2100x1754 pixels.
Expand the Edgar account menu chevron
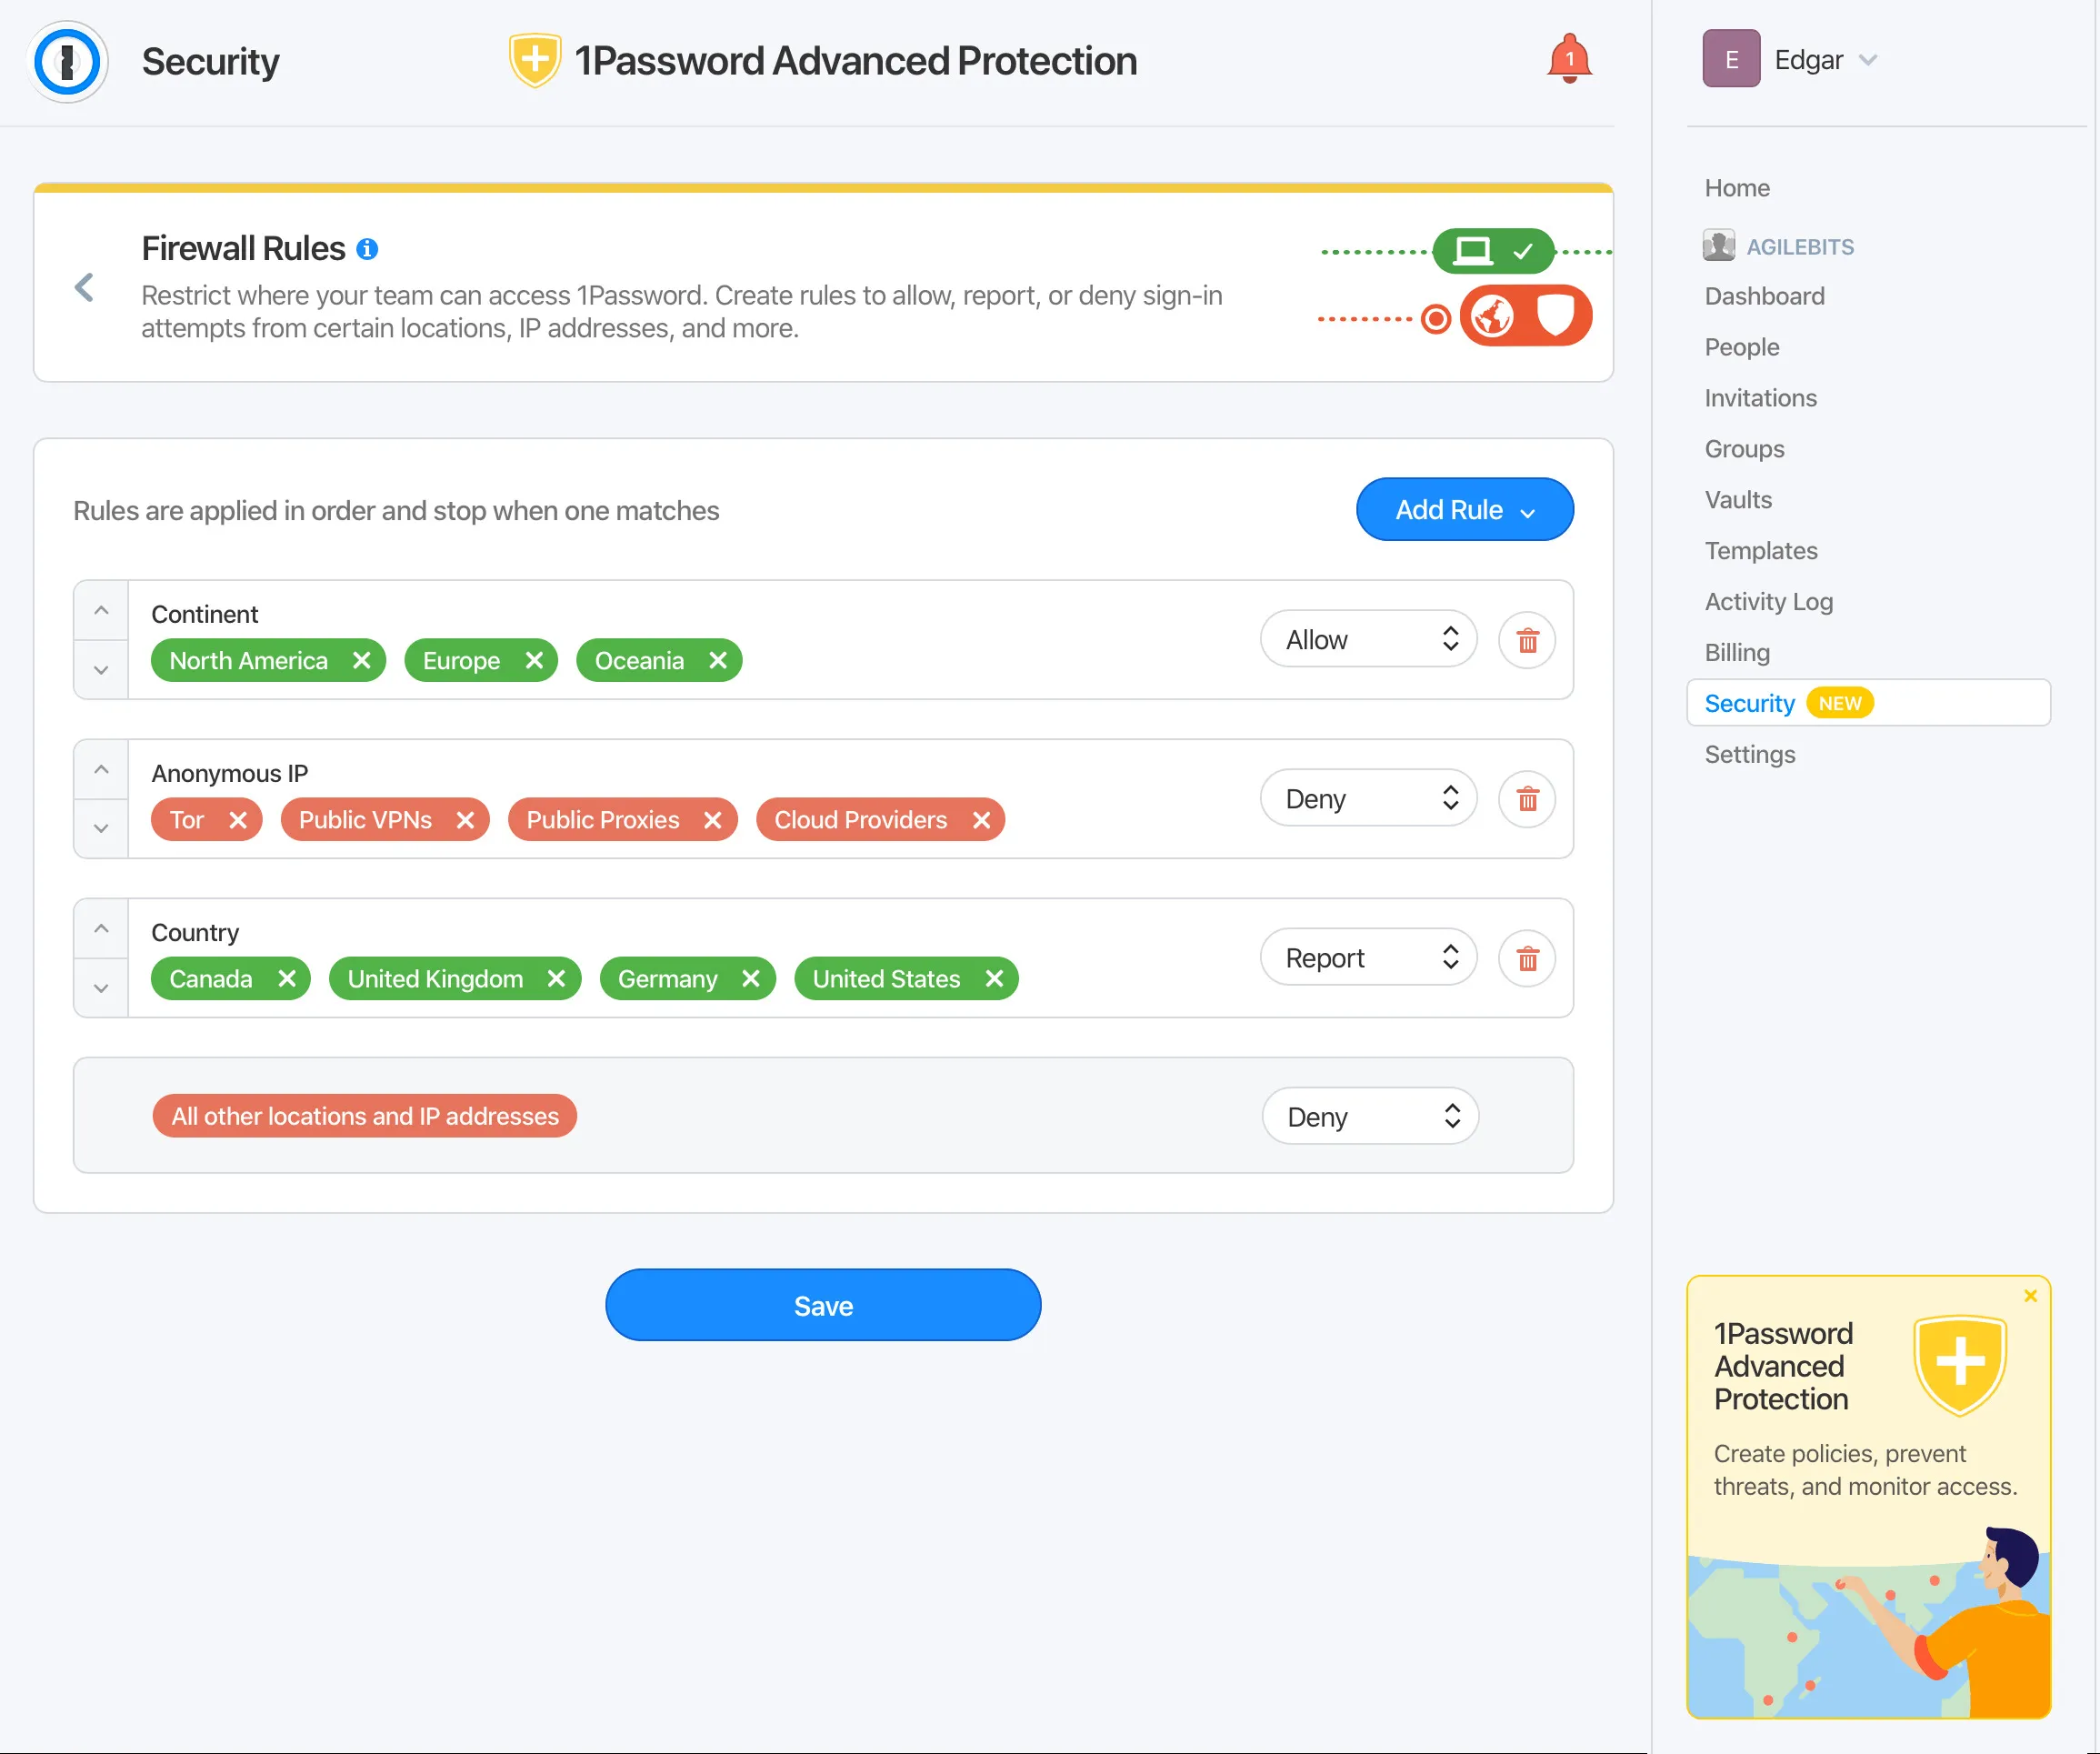pyautogui.click(x=1867, y=60)
